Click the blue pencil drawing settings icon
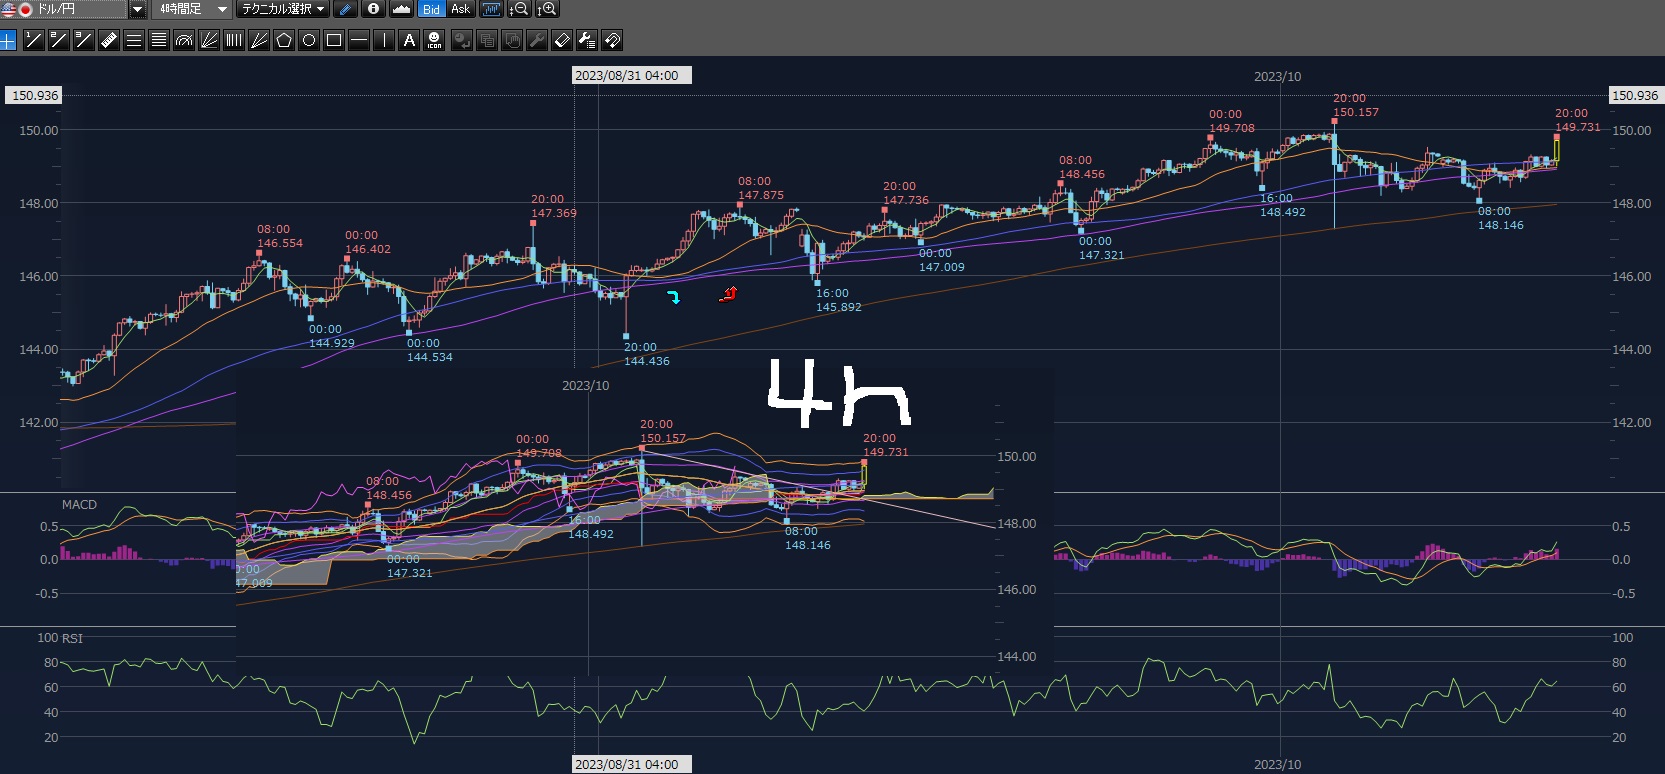The height and width of the screenshot is (774, 1665). (345, 9)
